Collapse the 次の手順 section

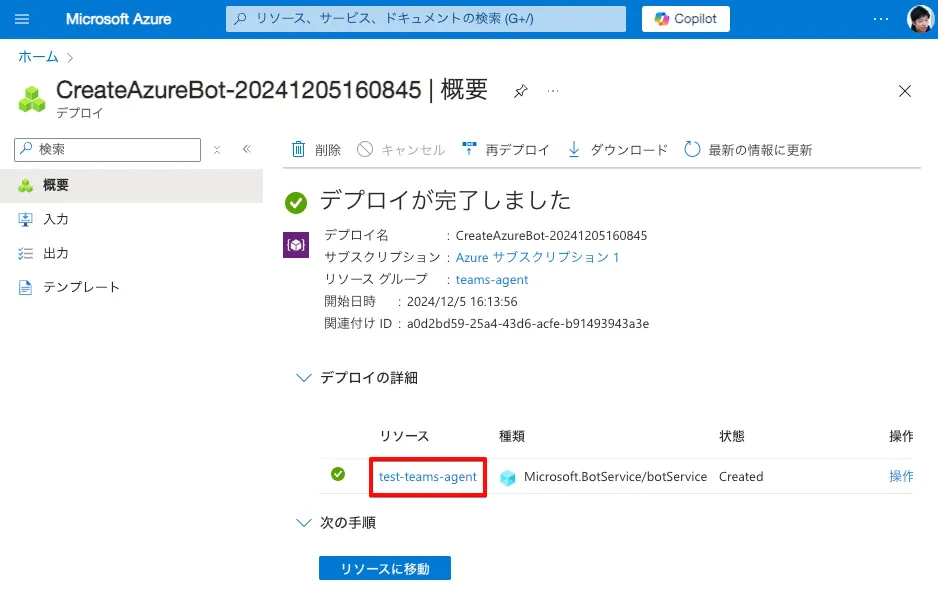[304, 523]
